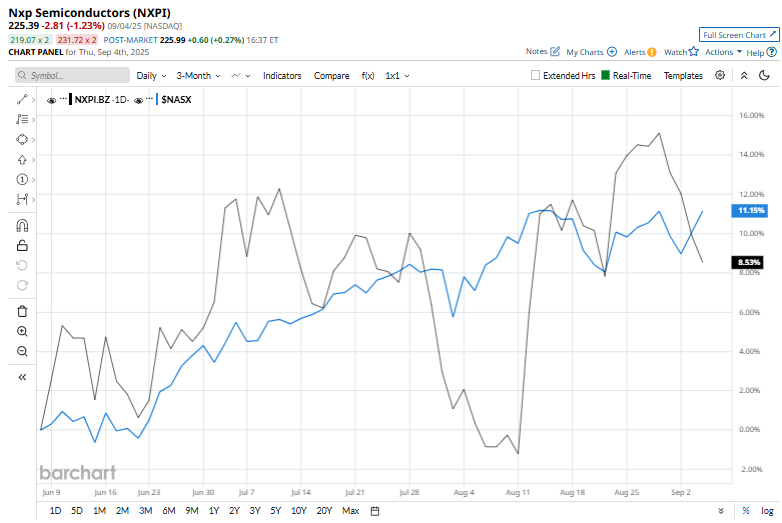Screen dimensions: 782x523
Task: Open Notes edit icon
Action: 555,51
